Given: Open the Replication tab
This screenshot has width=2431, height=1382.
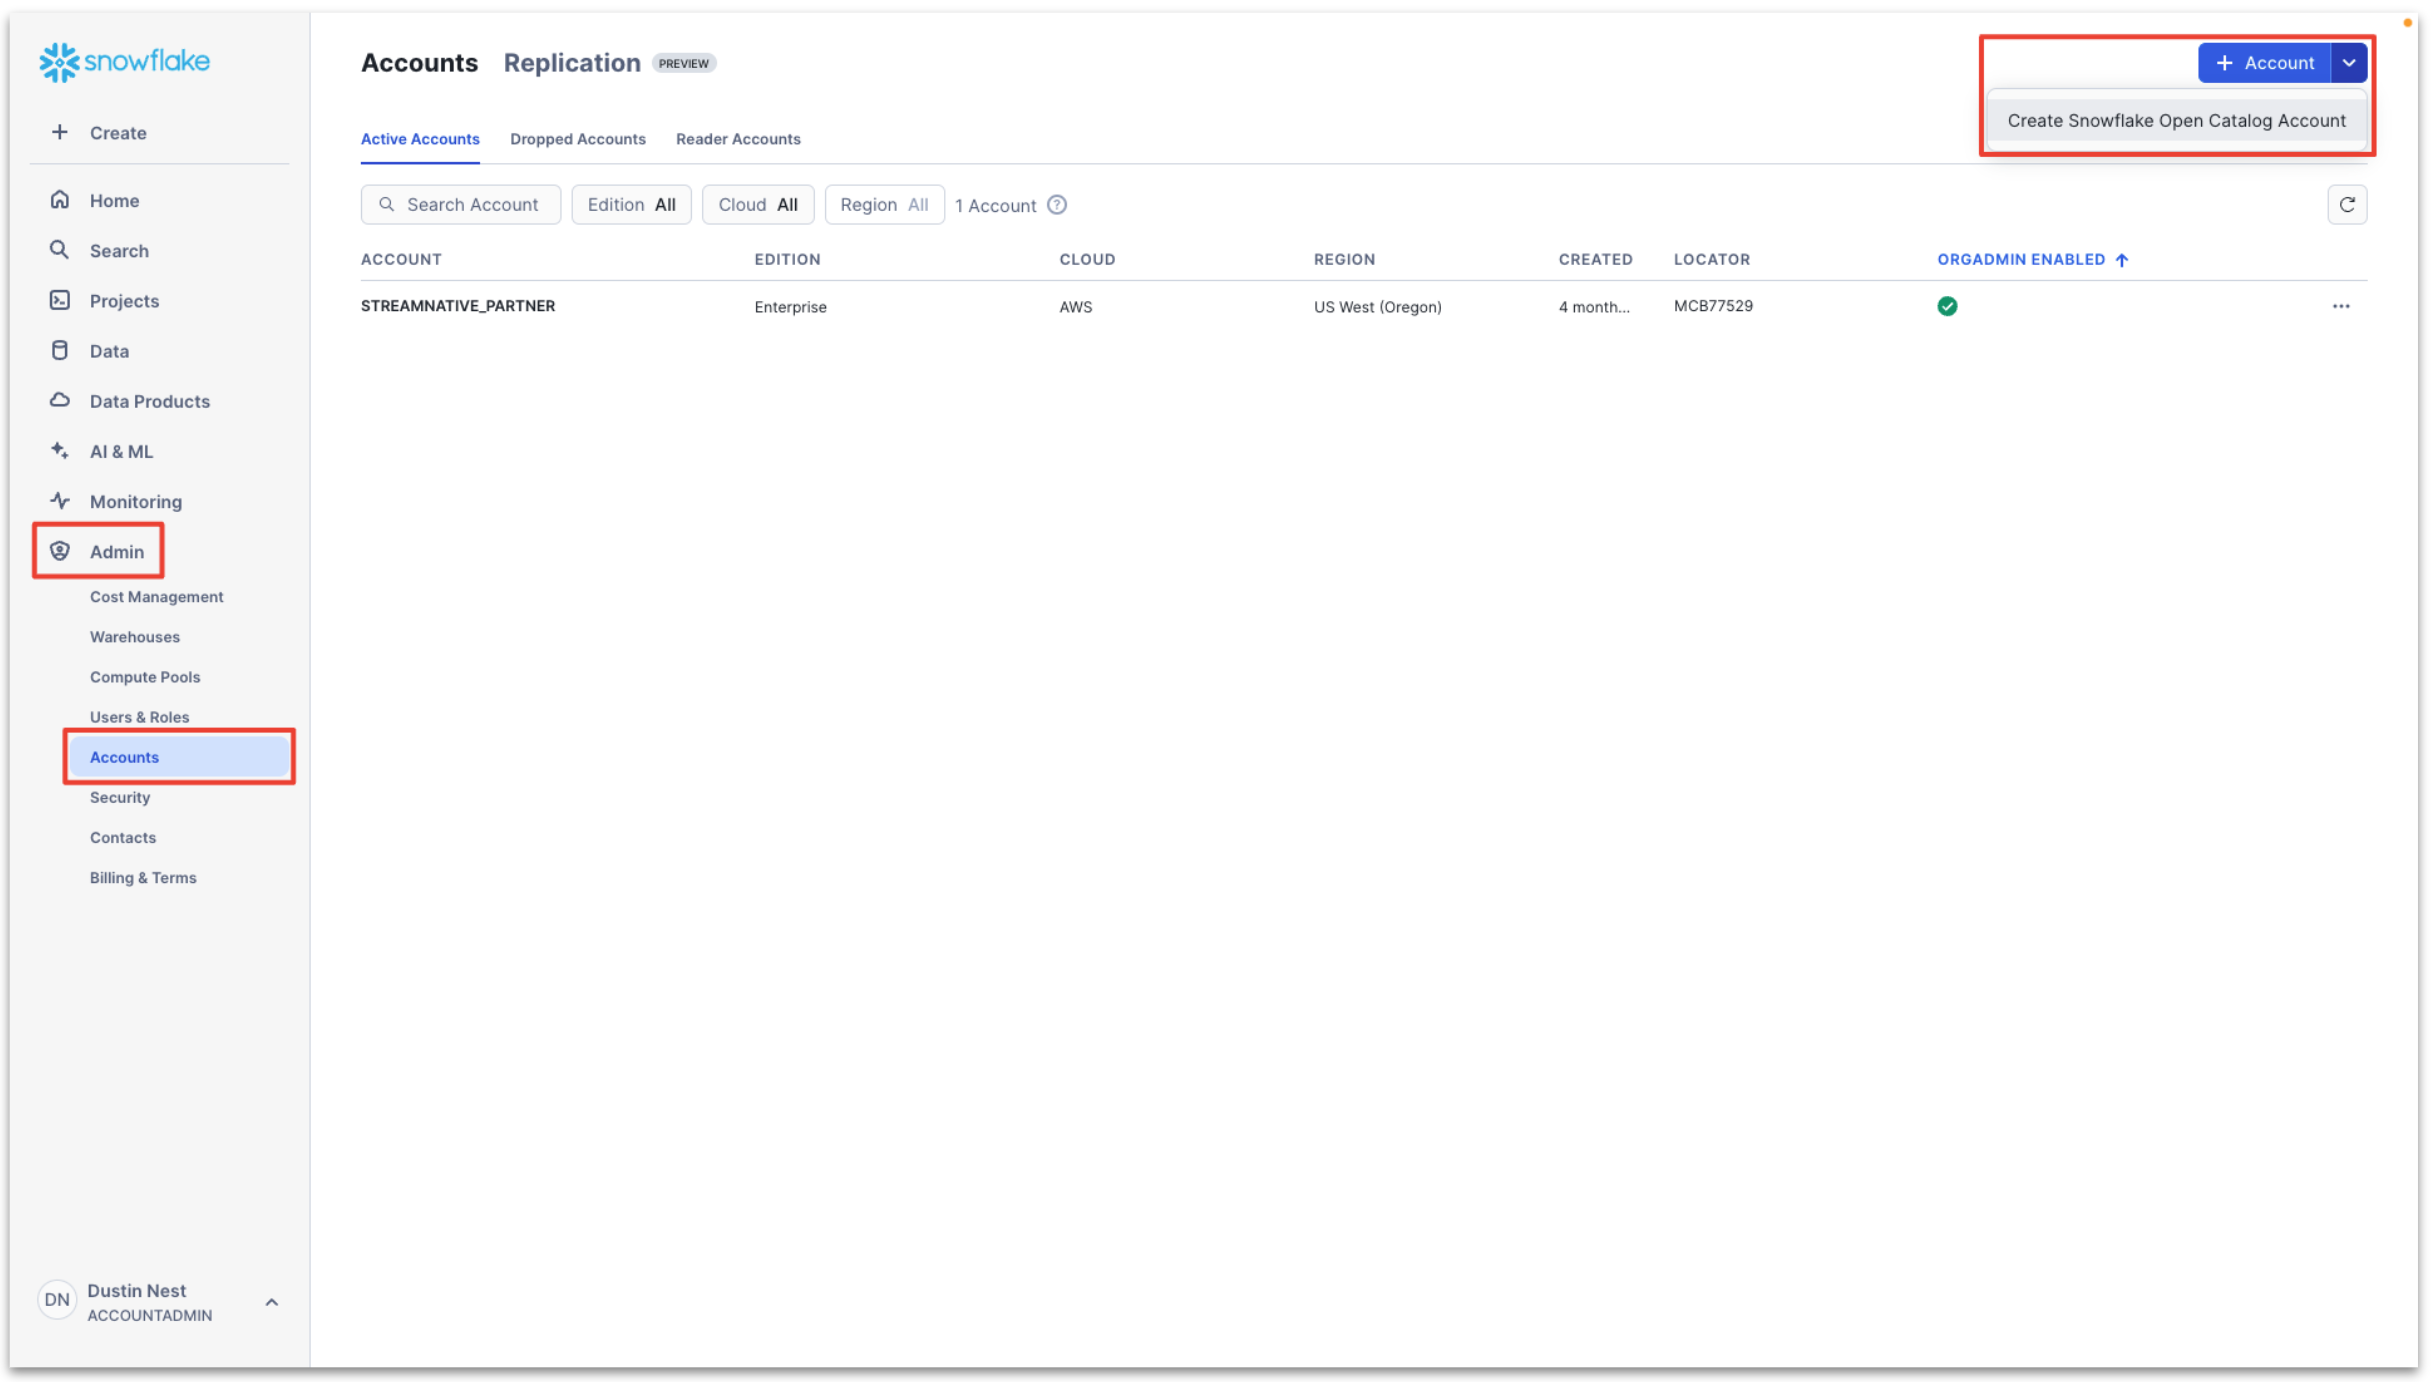Looking at the screenshot, I should (571, 62).
